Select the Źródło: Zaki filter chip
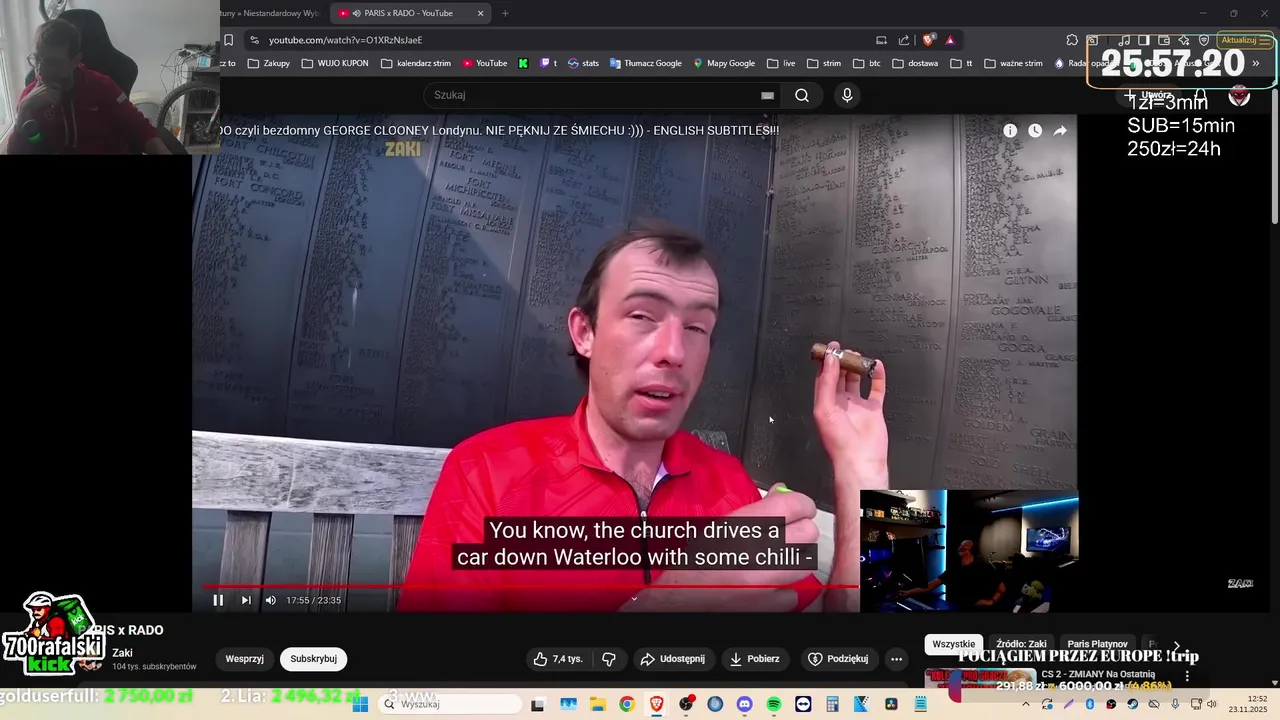Screen dimensions: 1280x720 pos(1021,645)
